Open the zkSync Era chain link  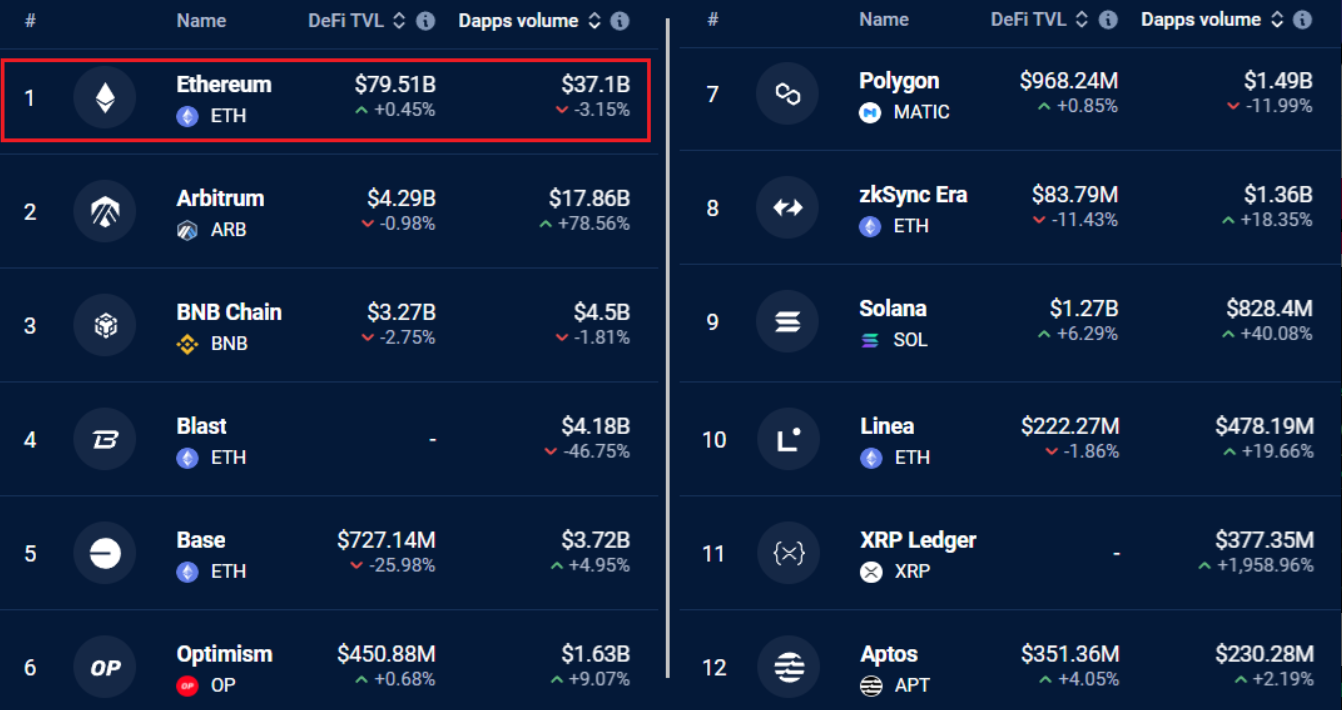(x=913, y=195)
